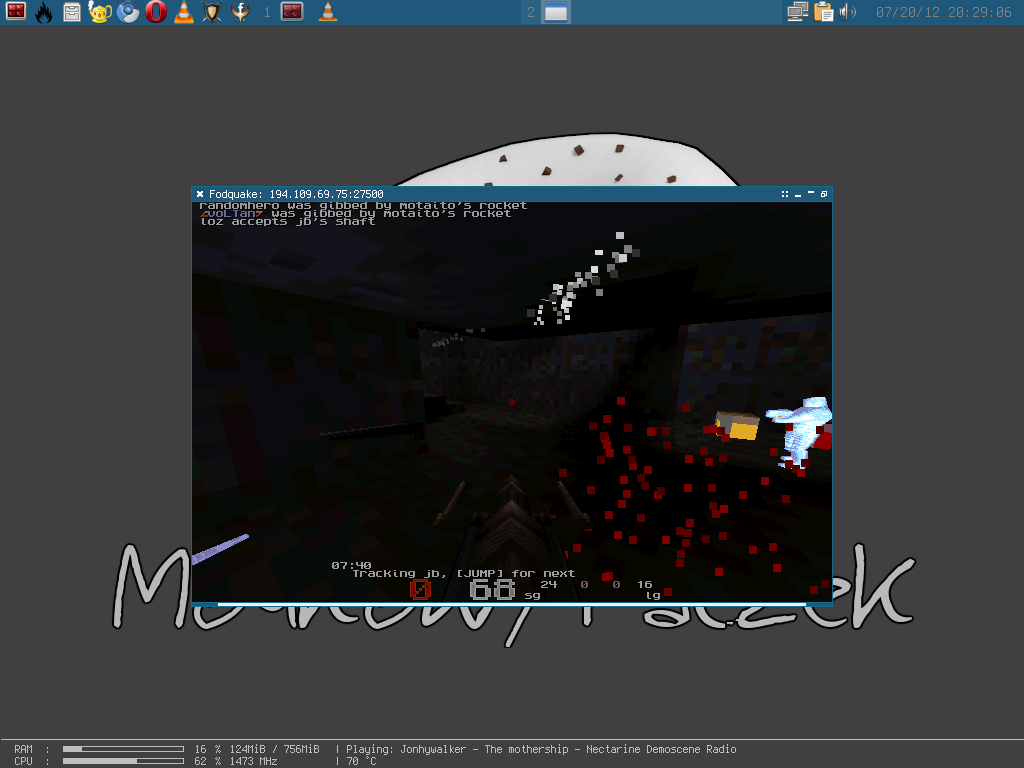The height and width of the screenshot is (768, 1024).
Task: Click the red crosshair in the game view
Action: click(x=511, y=402)
